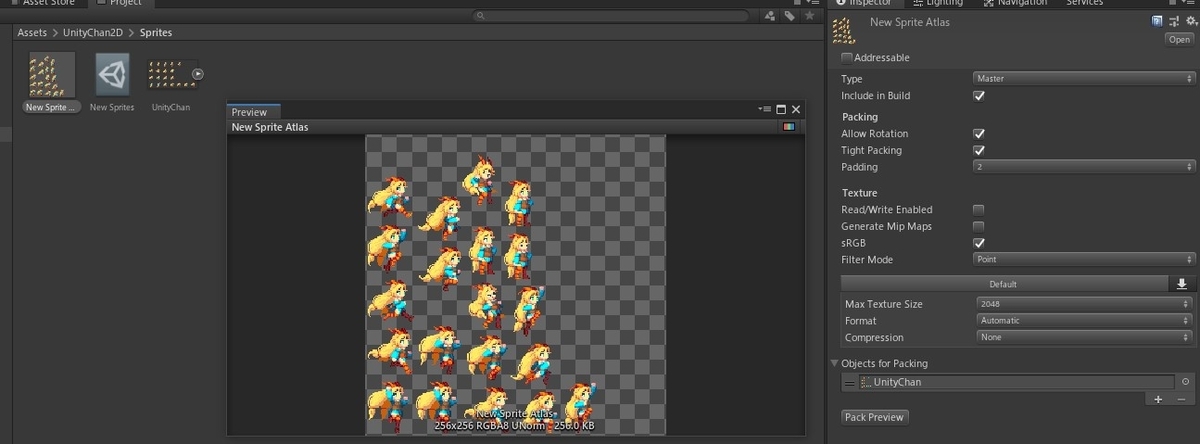The height and width of the screenshot is (444, 1200).
Task: Open the Format dropdown set to Automatic
Action: tap(1085, 321)
